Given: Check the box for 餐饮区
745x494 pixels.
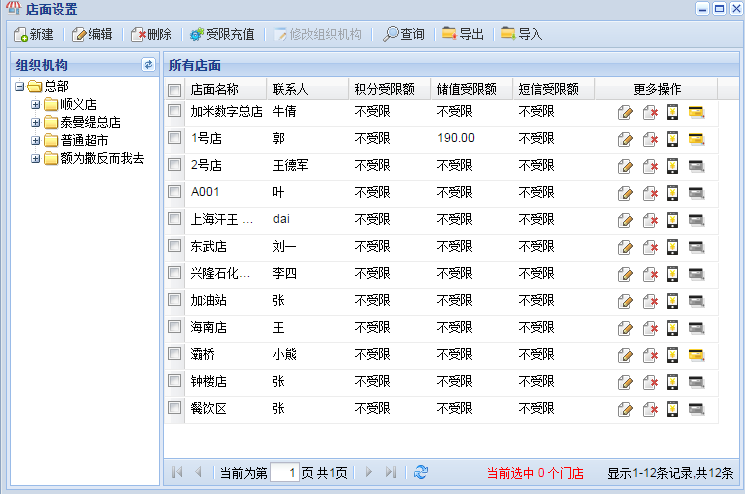Looking at the screenshot, I should [x=175, y=408].
